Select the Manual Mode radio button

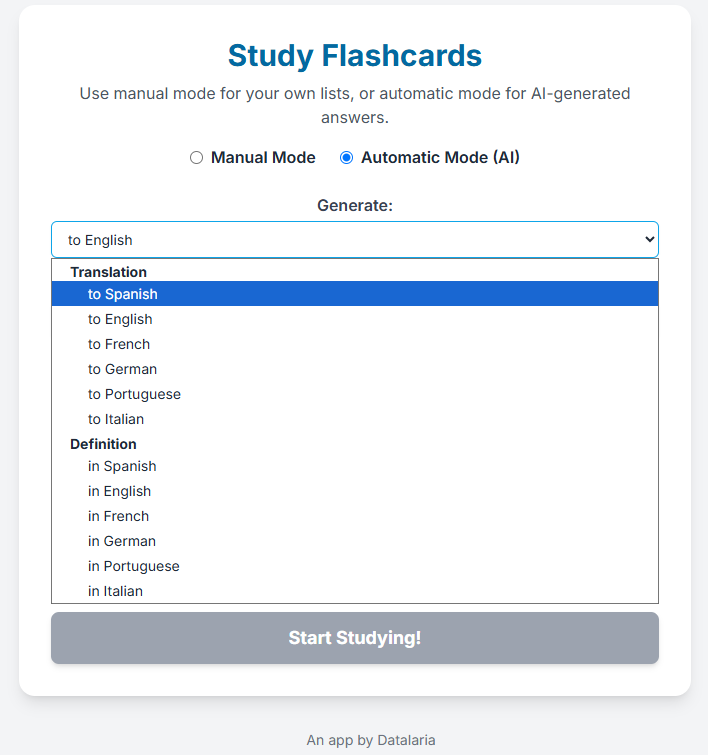(x=196, y=157)
